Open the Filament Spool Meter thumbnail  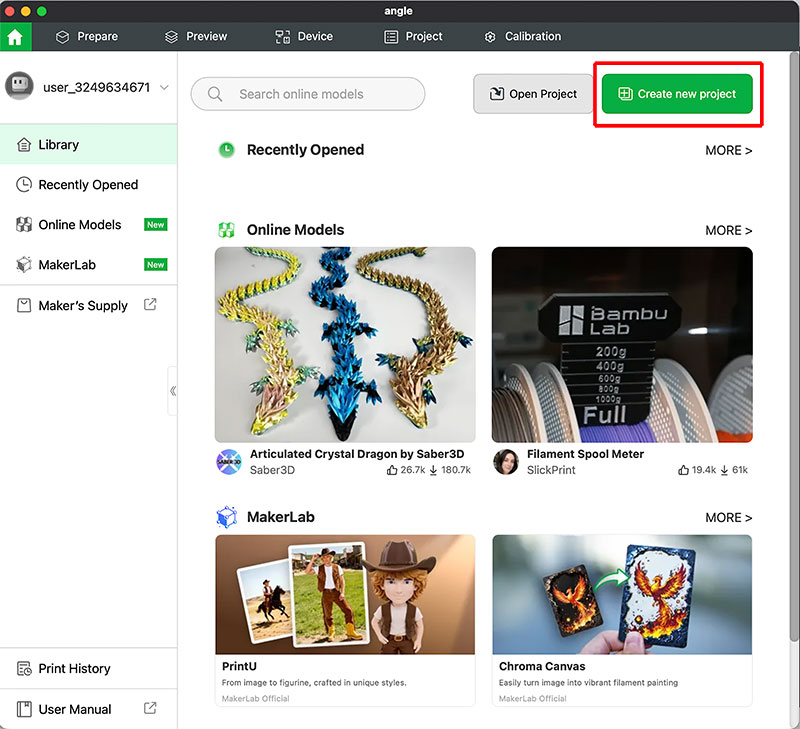click(622, 345)
